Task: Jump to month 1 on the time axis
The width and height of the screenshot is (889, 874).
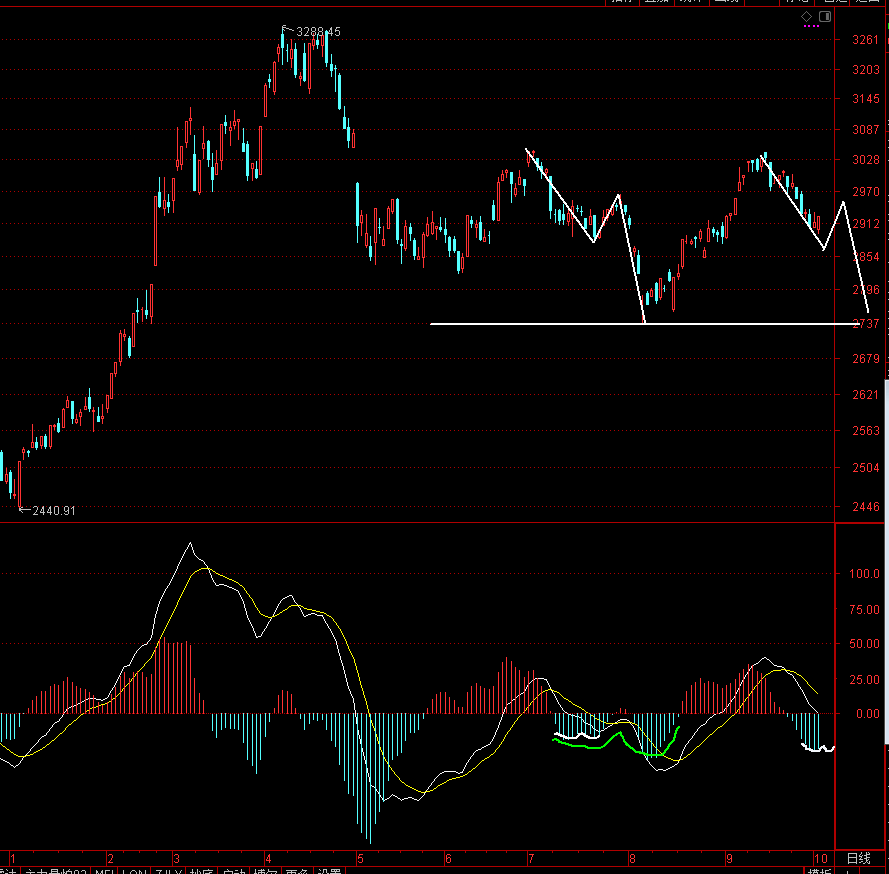Action: pyautogui.click(x=12, y=858)
